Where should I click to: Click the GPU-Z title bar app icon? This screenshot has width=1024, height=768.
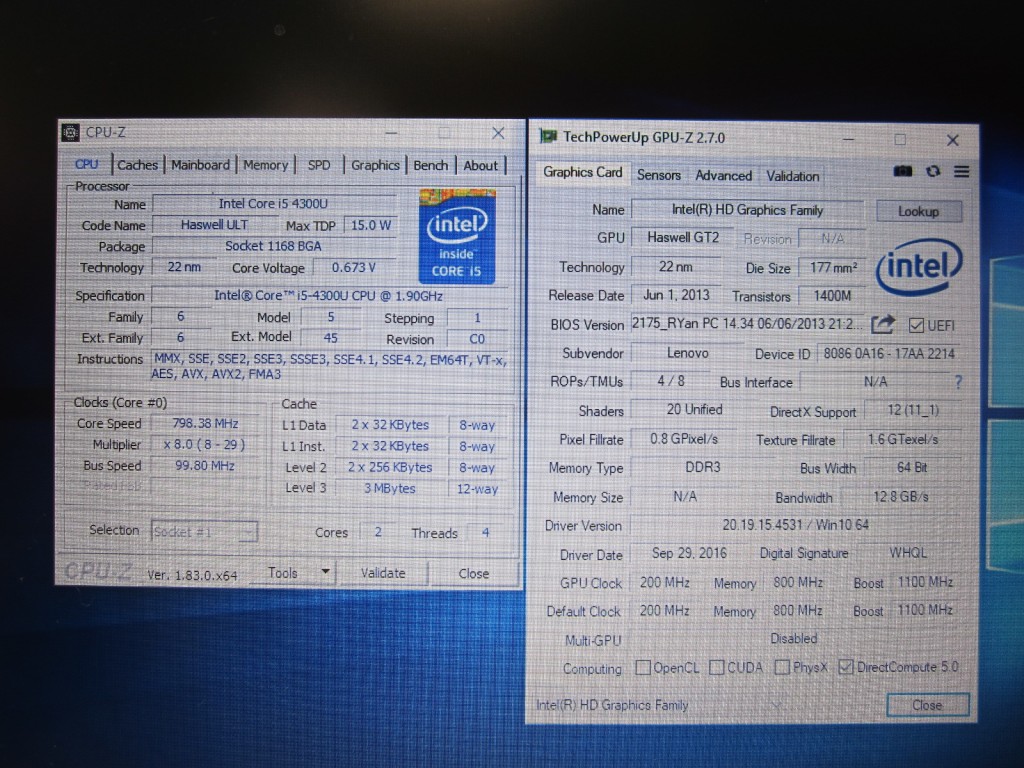click(547, 136)
